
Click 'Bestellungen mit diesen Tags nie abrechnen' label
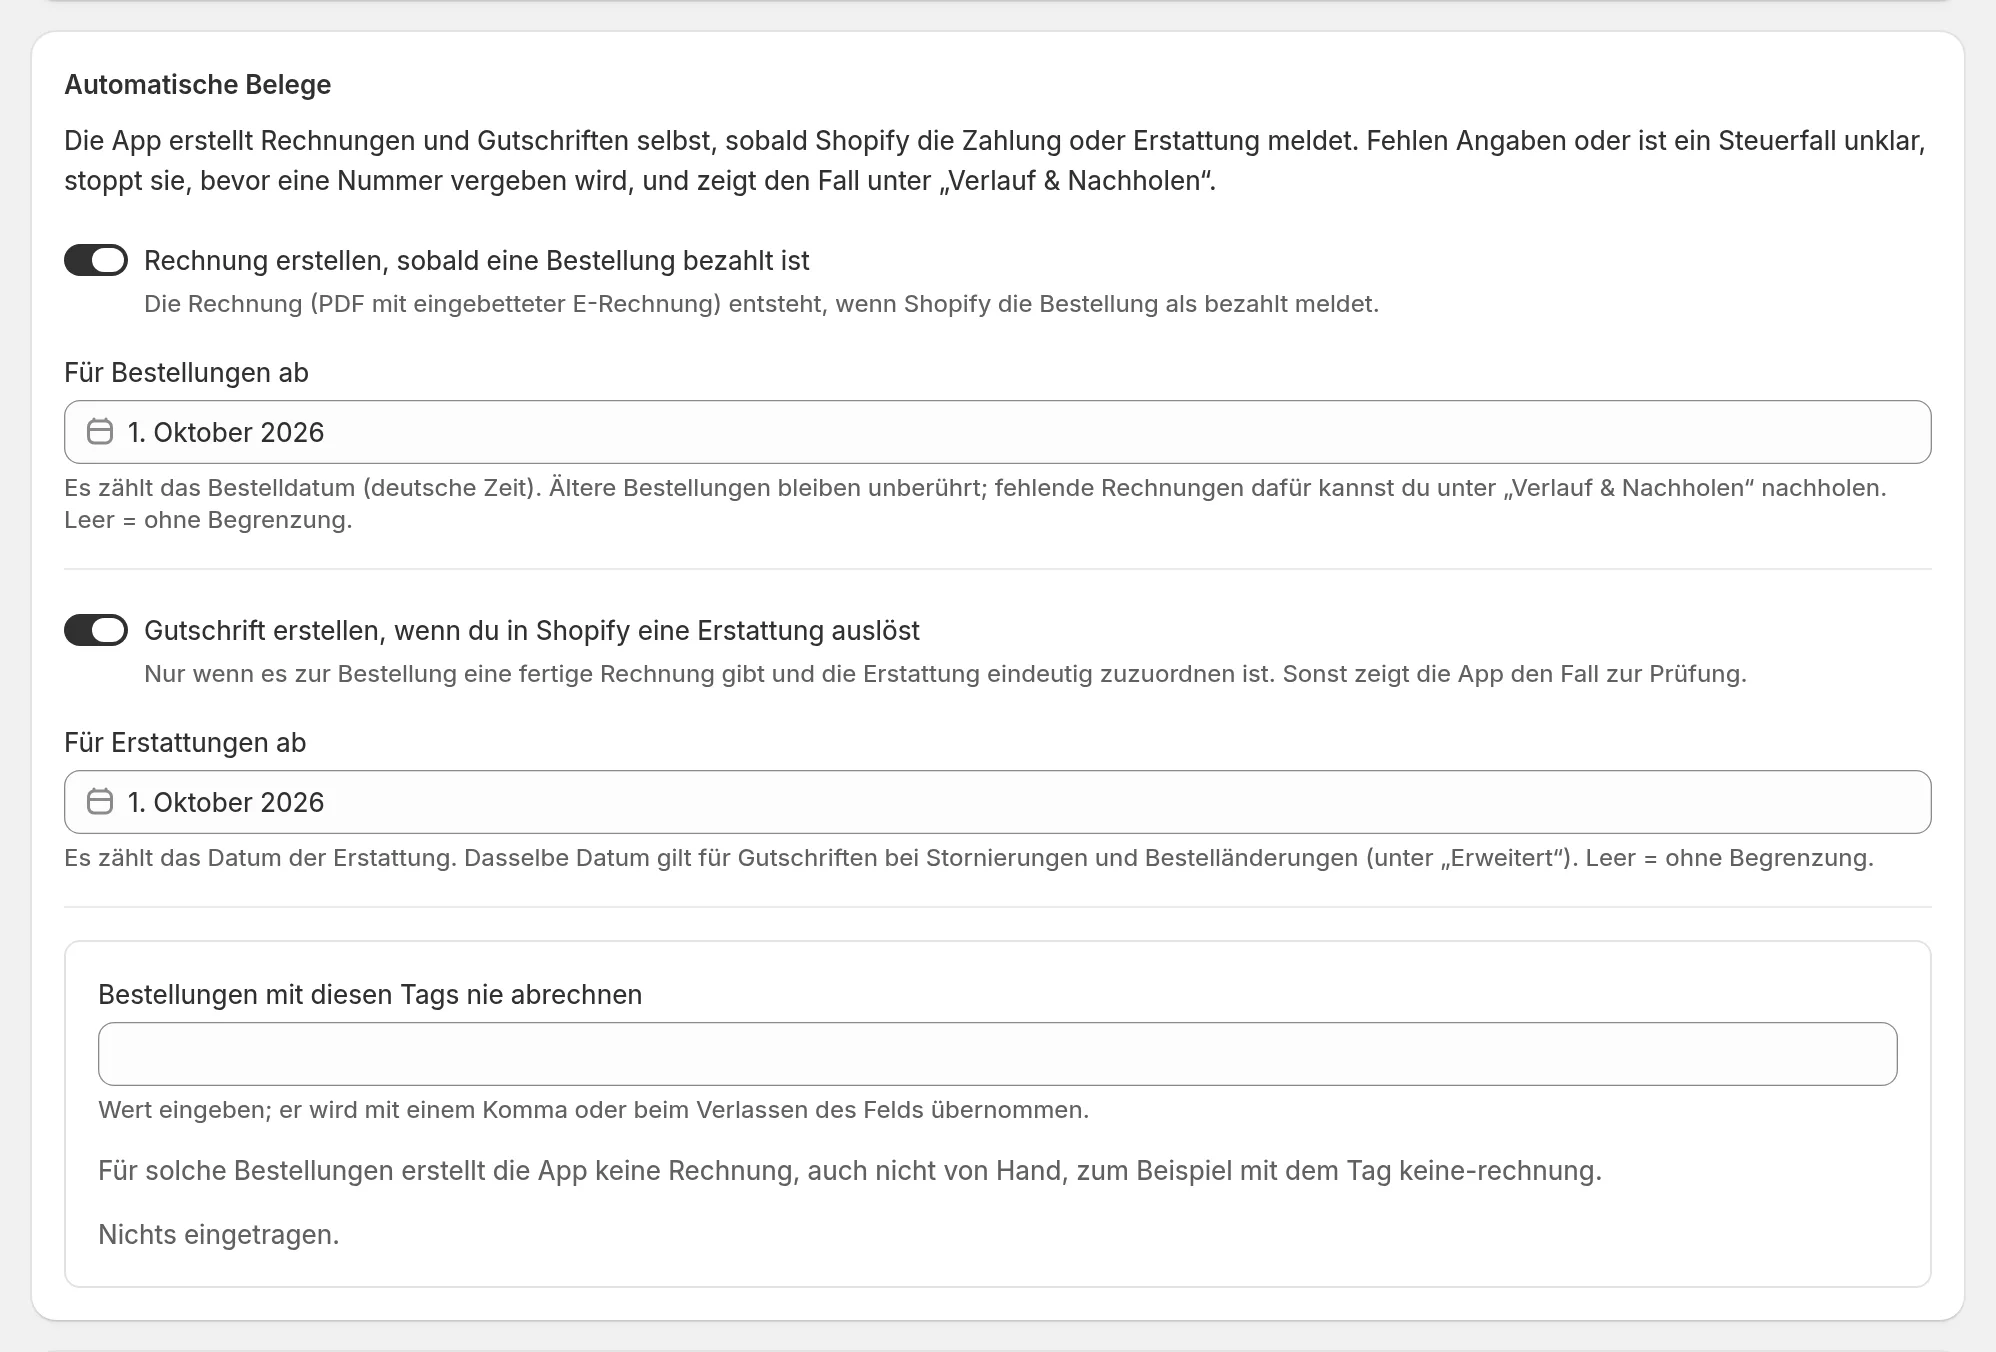370,995
